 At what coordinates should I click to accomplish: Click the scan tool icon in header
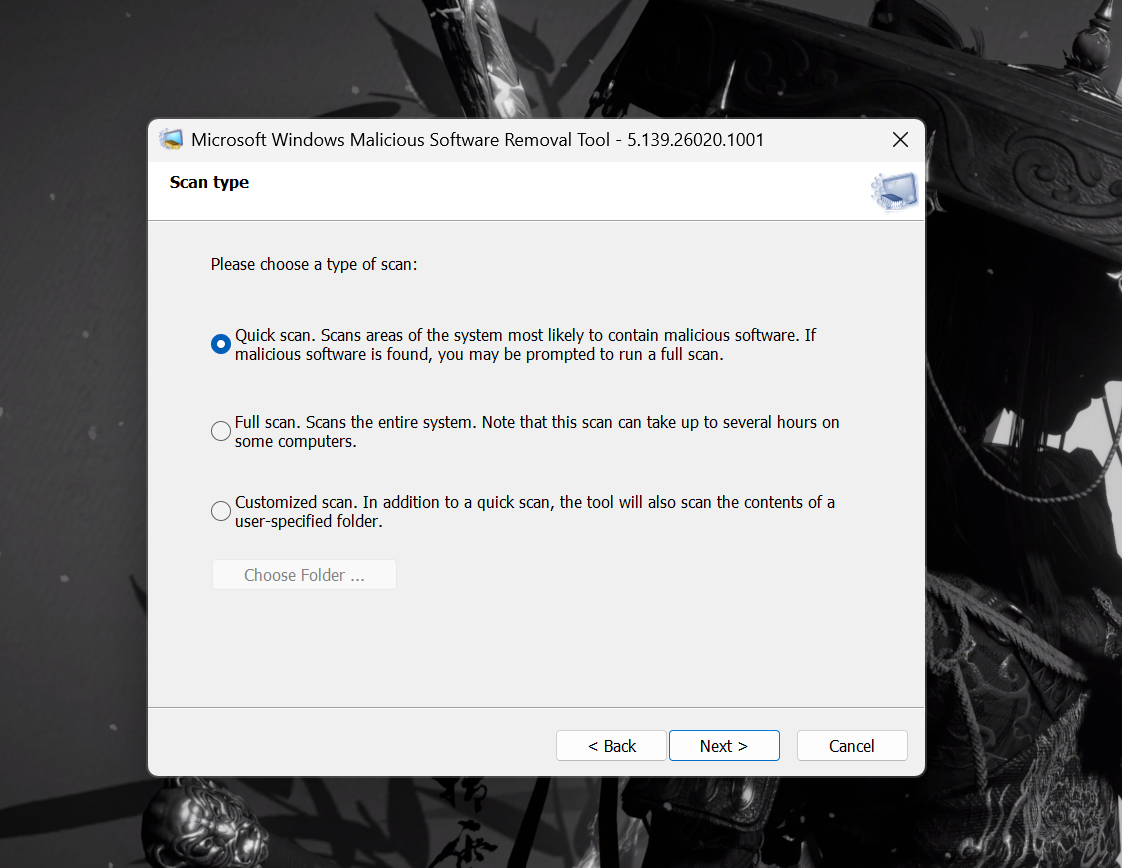[894, 192]
